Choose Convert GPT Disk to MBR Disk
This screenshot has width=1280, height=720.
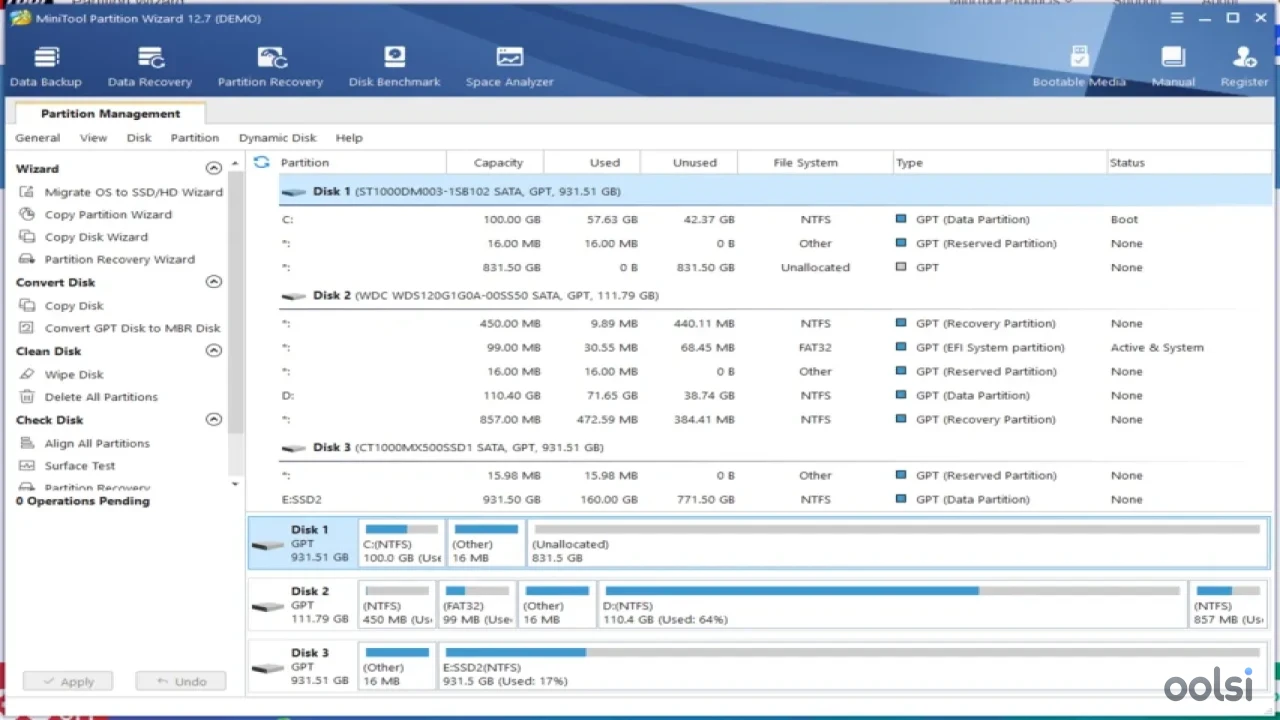click(120, 328)
